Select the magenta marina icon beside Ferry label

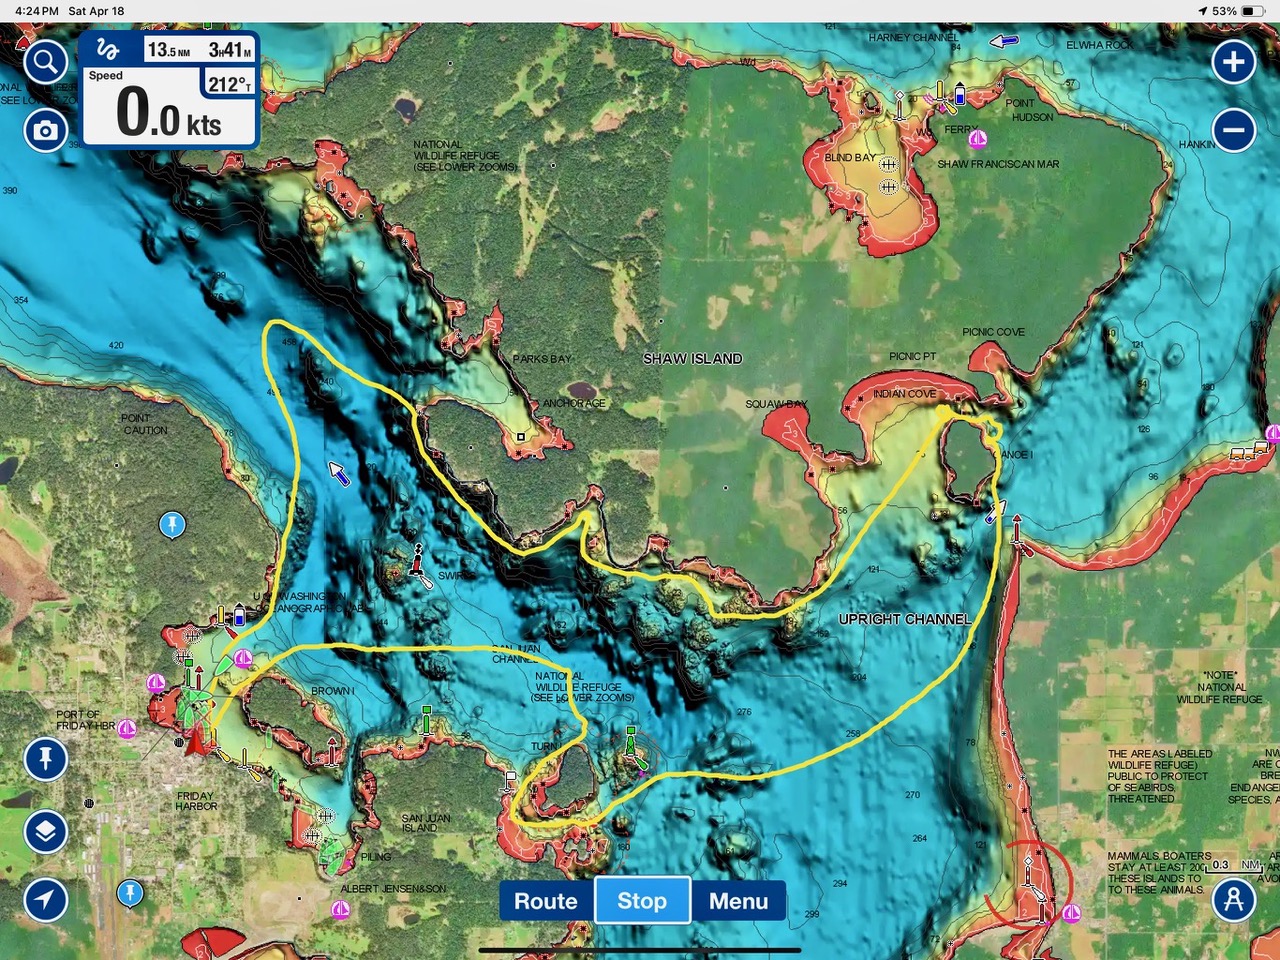click(978, 138)
